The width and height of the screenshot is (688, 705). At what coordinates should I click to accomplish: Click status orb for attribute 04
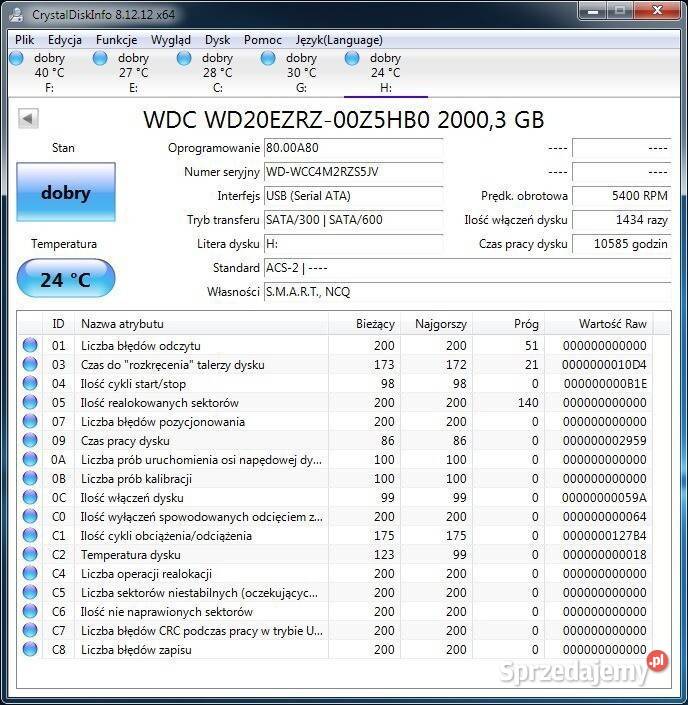click(30, 383)
